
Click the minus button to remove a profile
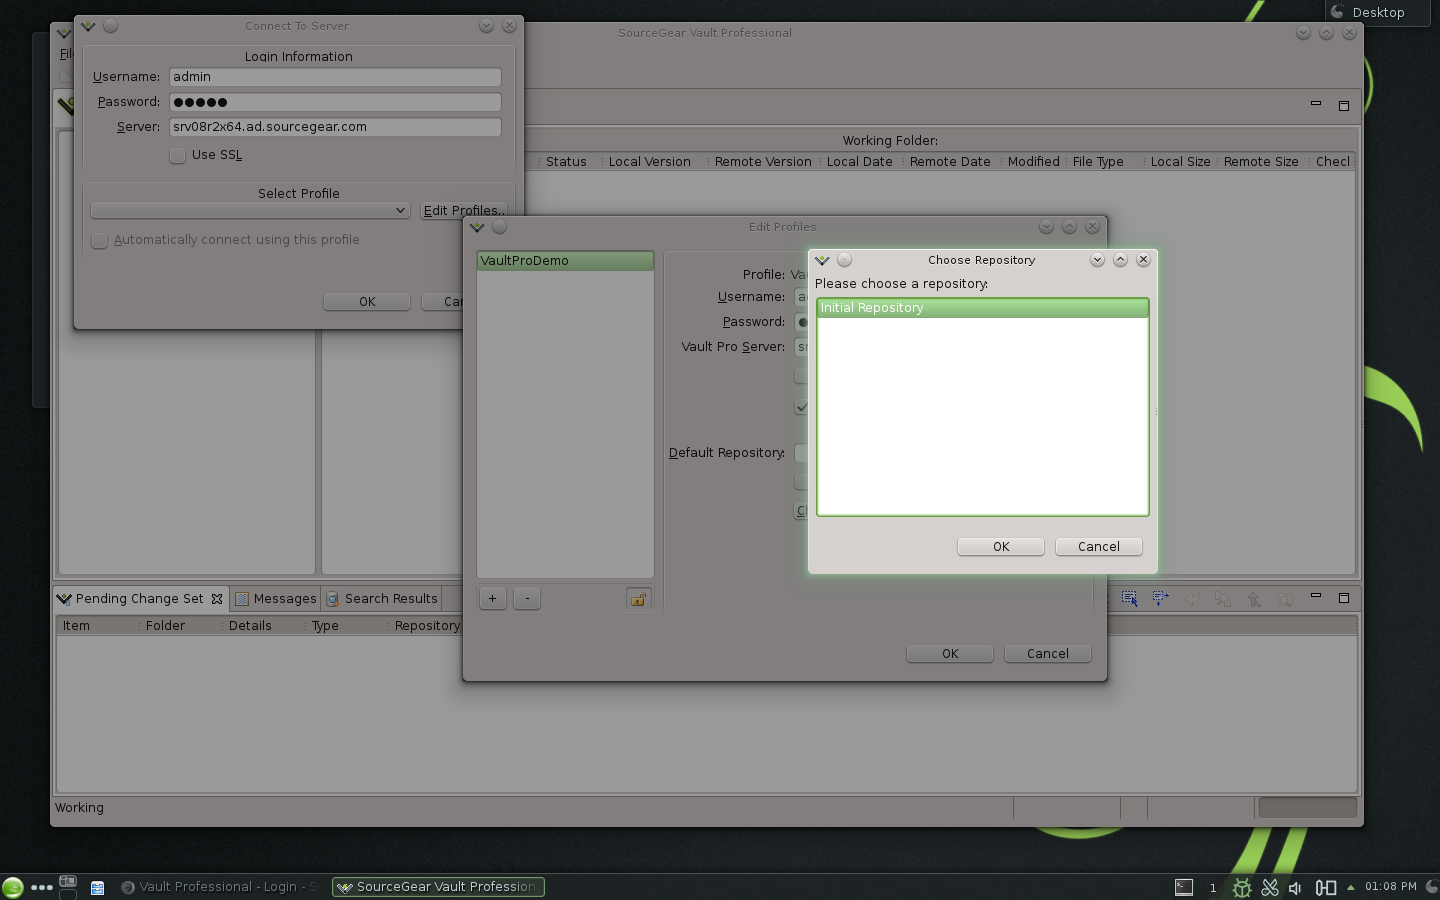(x=527, y=599)
